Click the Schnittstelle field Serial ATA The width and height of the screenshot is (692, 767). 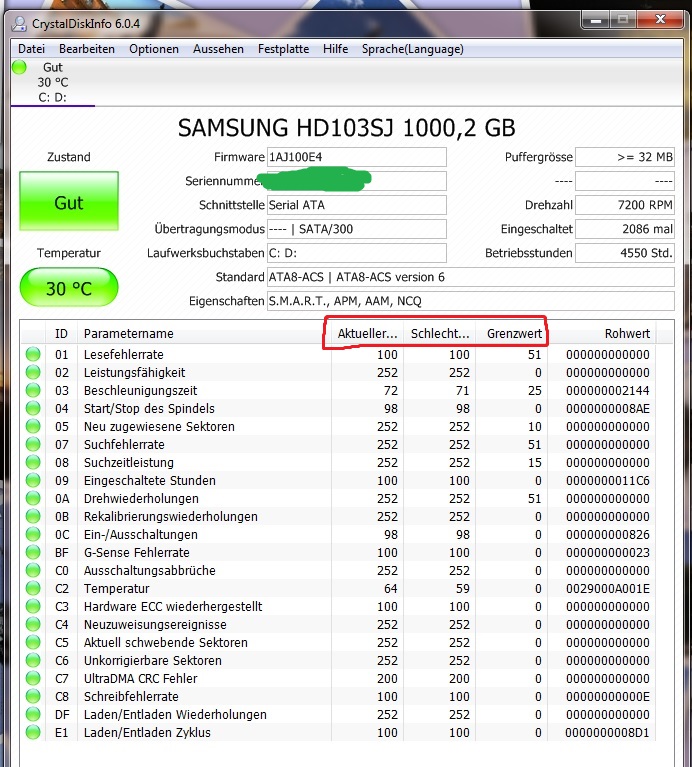point(357,205)
